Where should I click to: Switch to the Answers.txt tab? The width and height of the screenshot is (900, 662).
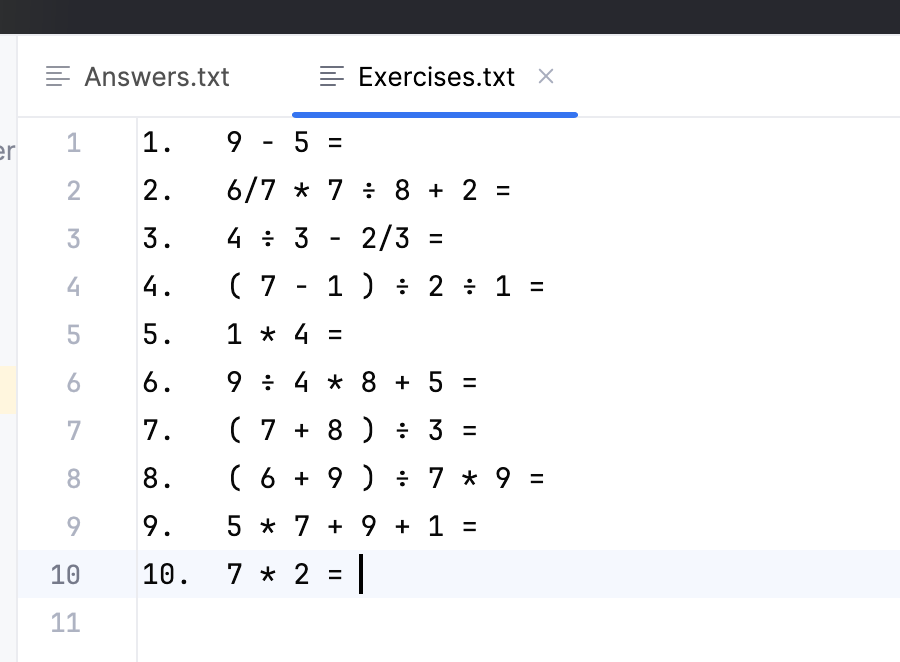point(156,77)
